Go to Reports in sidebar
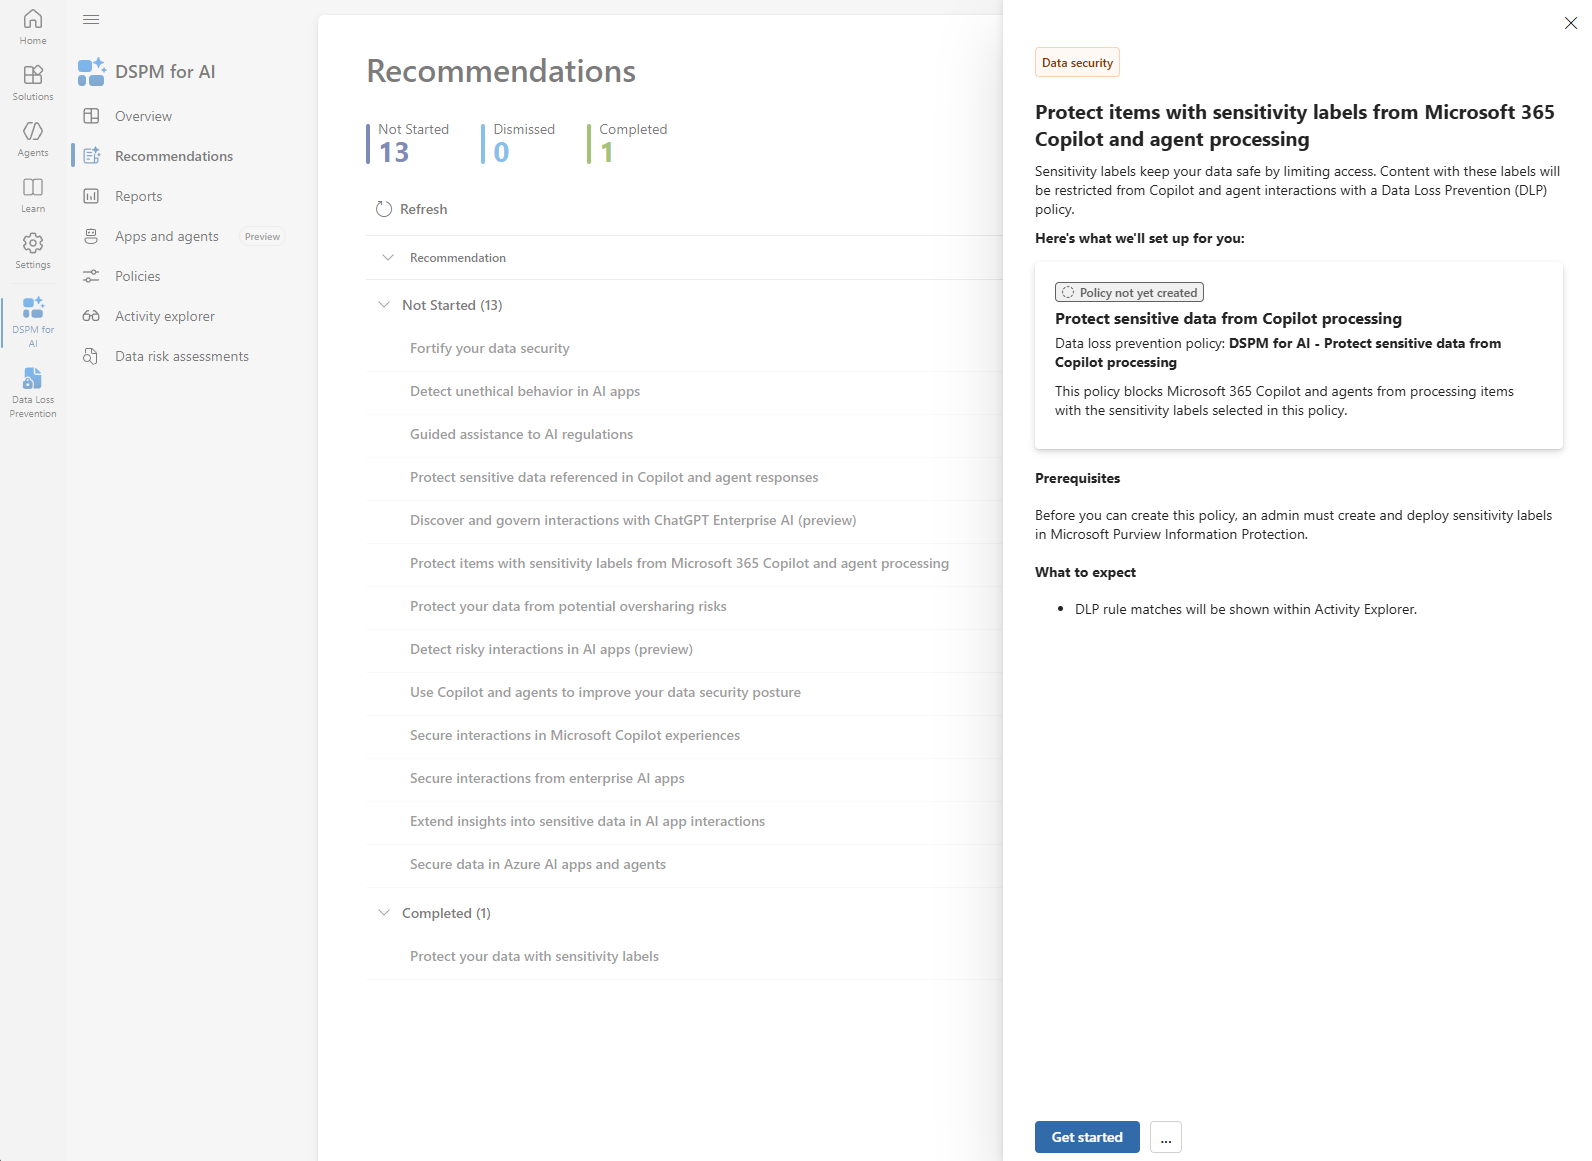This screenshot has width=1592, height=1161. pyautogui.click(x=139, y=196)
